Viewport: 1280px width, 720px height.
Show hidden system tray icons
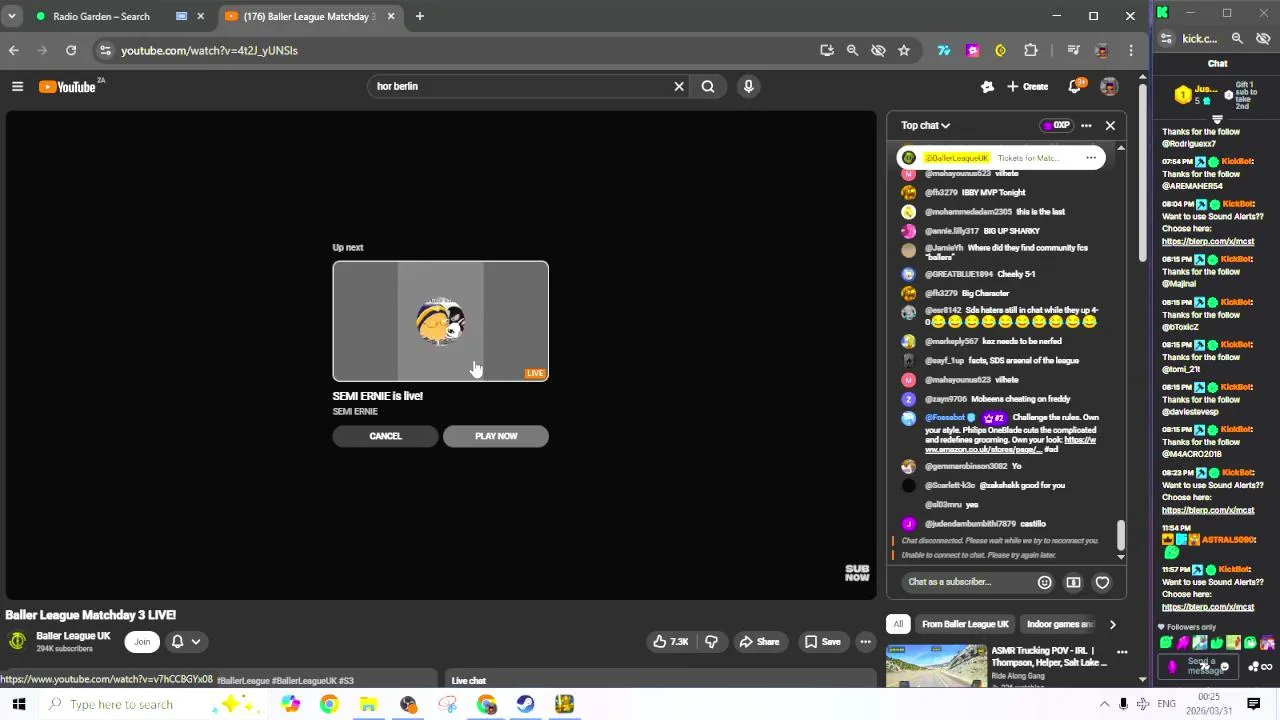(1104, 704)
